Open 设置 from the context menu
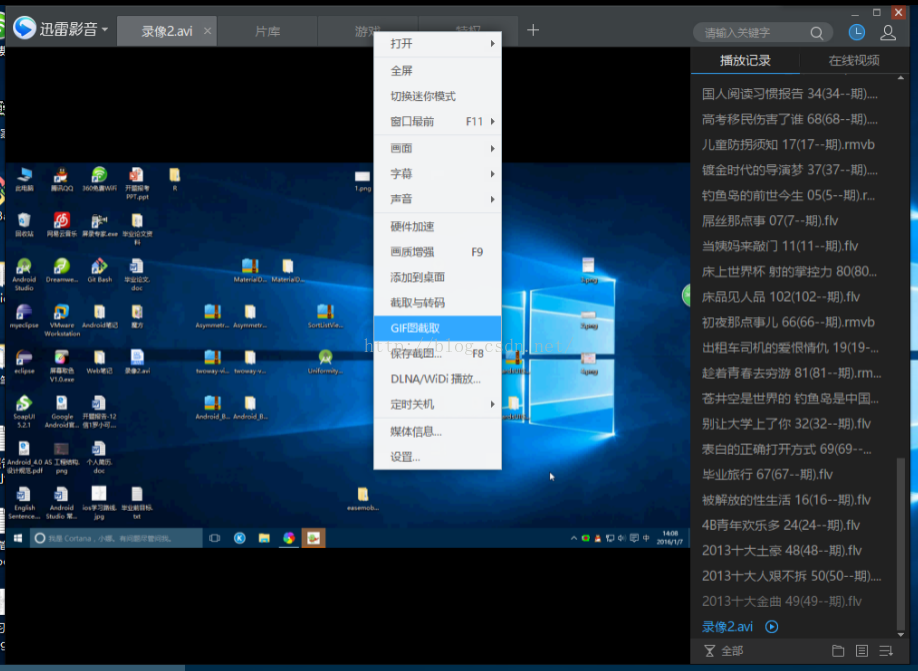Screen dimensions: 918x671 [437, 457]
